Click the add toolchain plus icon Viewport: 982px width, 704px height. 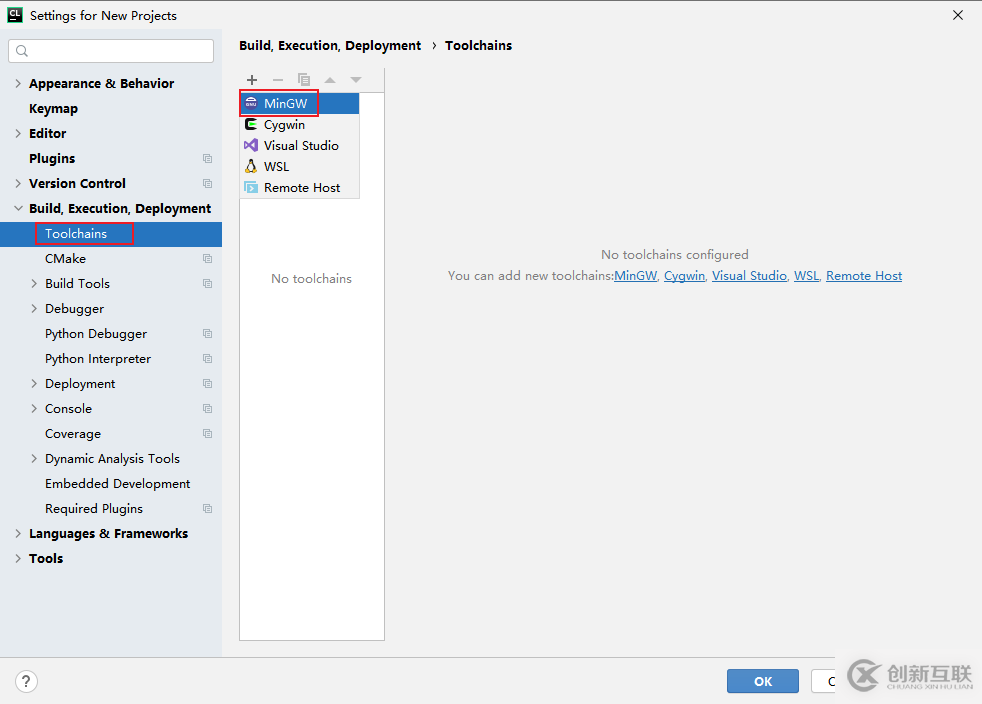click(x=252, y=80)
